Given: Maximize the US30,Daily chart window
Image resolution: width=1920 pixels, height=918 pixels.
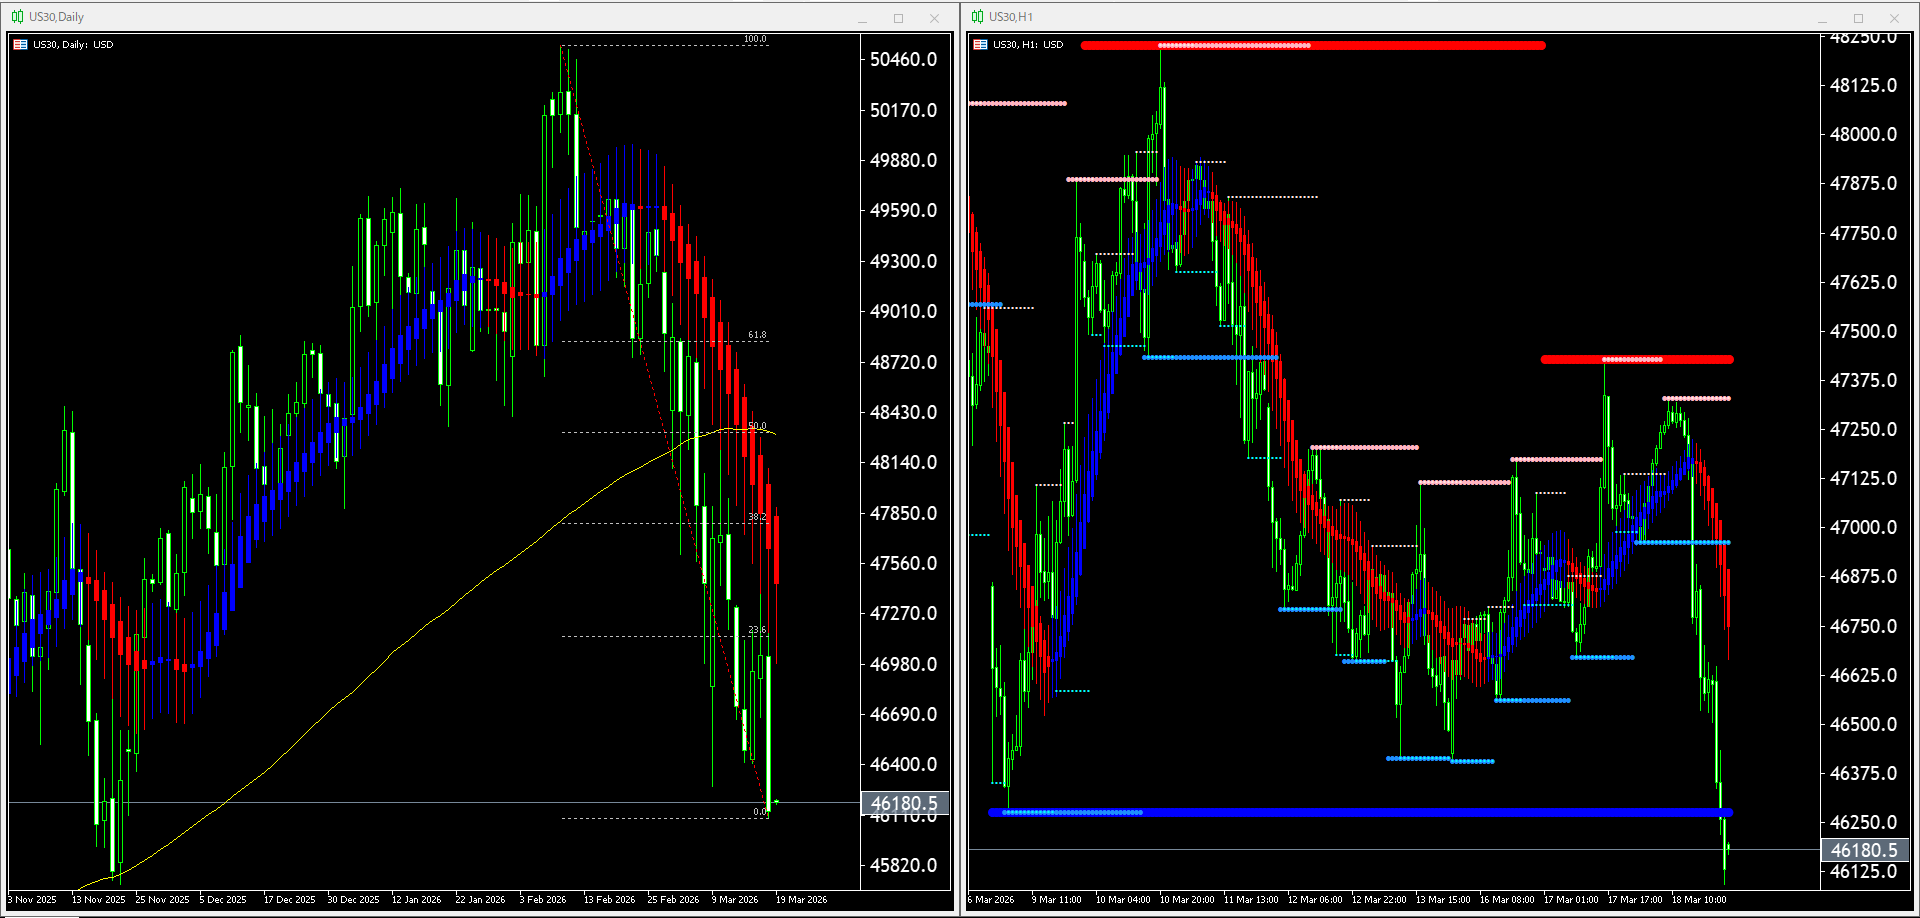Looking at the screenshot, I should (898, 18).
